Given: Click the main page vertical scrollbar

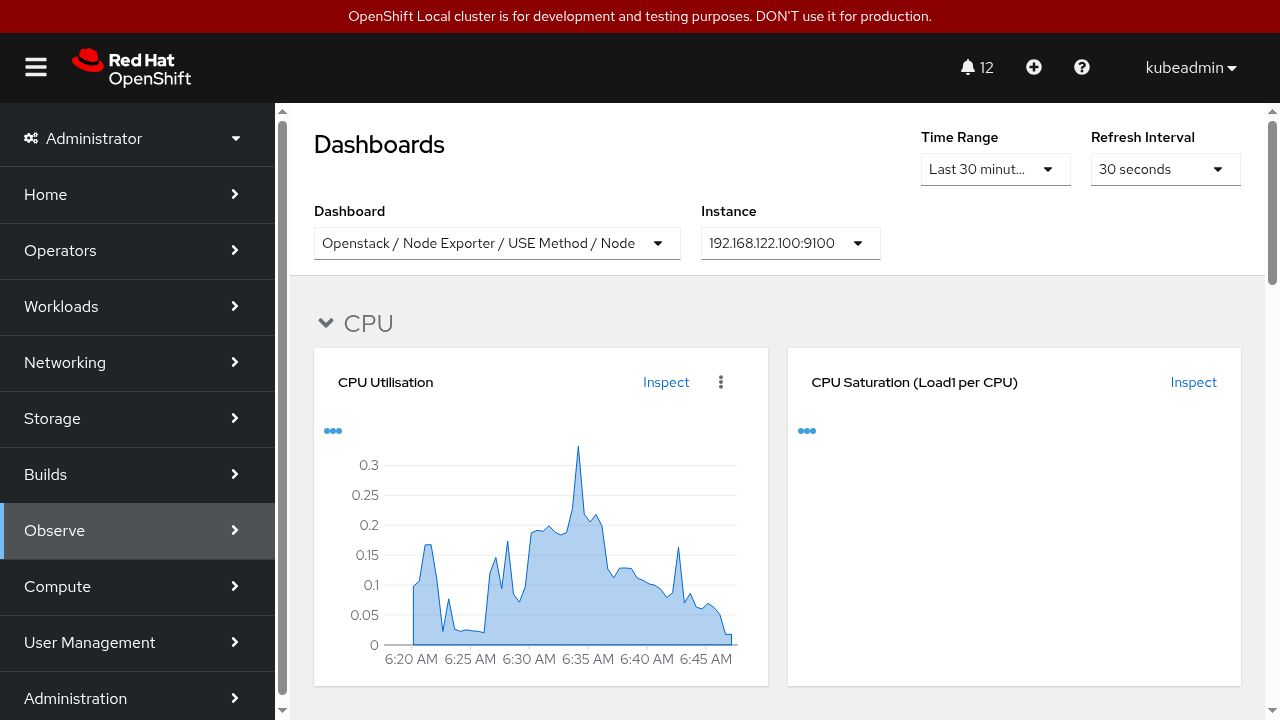Looking at the screenshot, I should (1272, 200).
